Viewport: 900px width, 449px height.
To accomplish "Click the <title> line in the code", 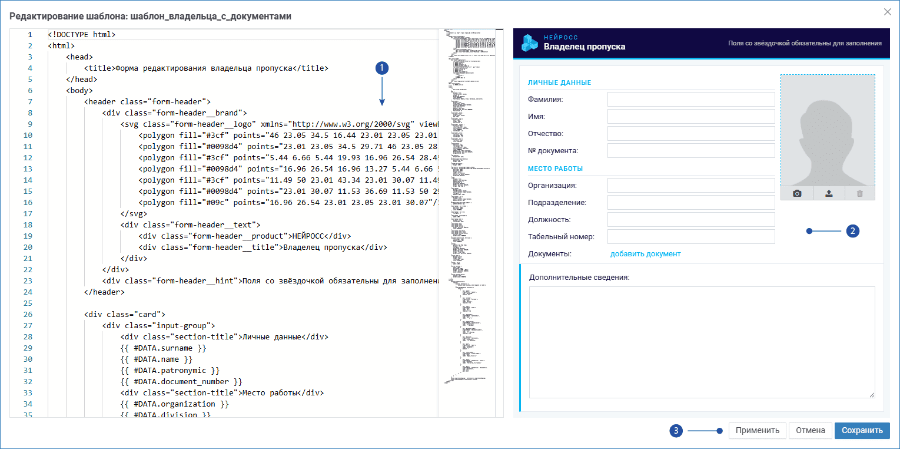I will point(206,68).
